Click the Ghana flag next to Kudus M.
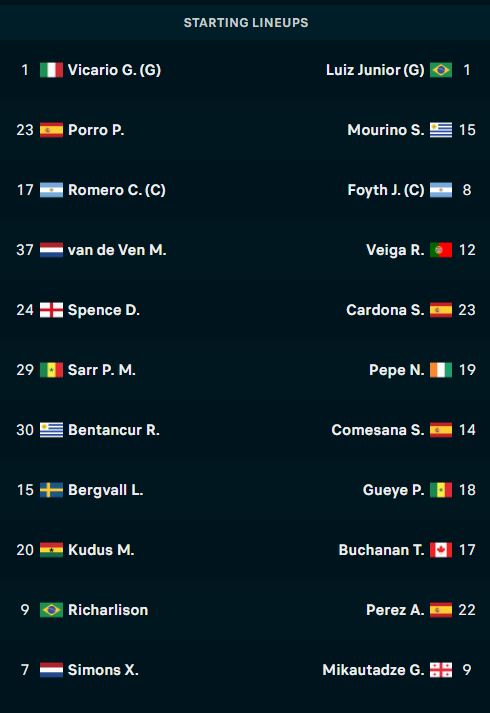 51,550
